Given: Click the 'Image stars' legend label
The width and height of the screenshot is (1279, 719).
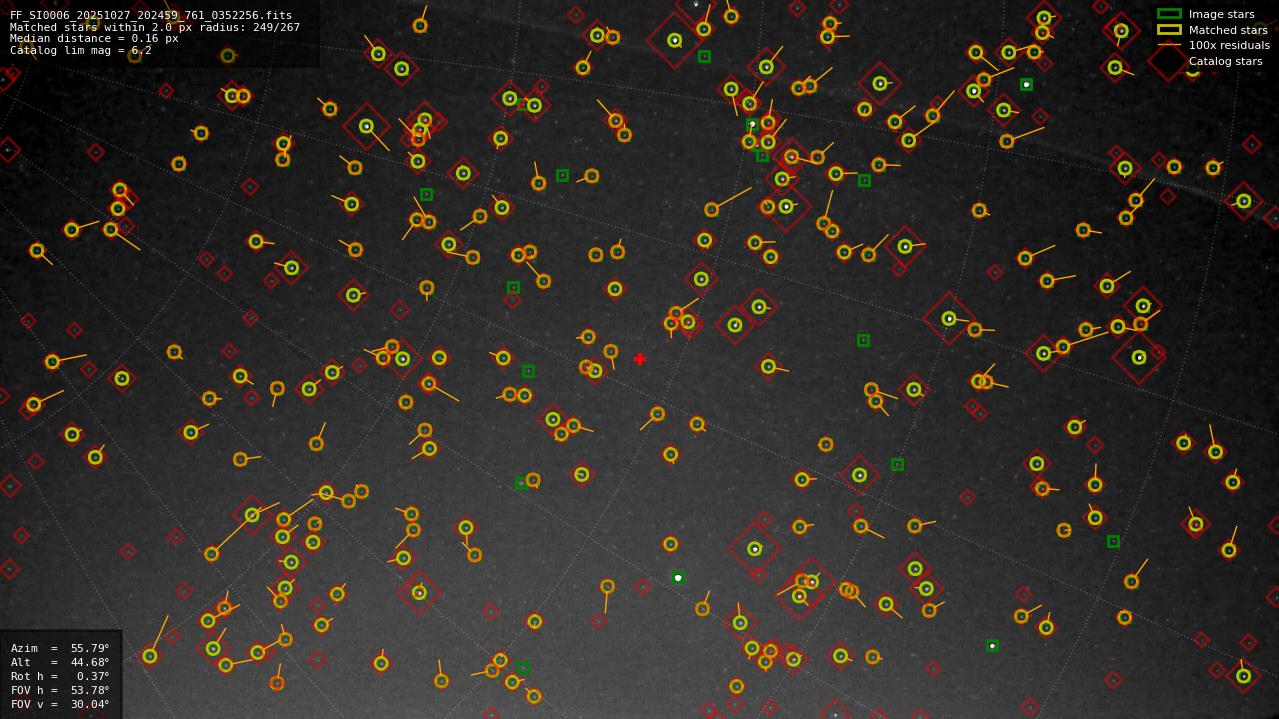Looking at the screenshot, I should tap(1222, 14).
